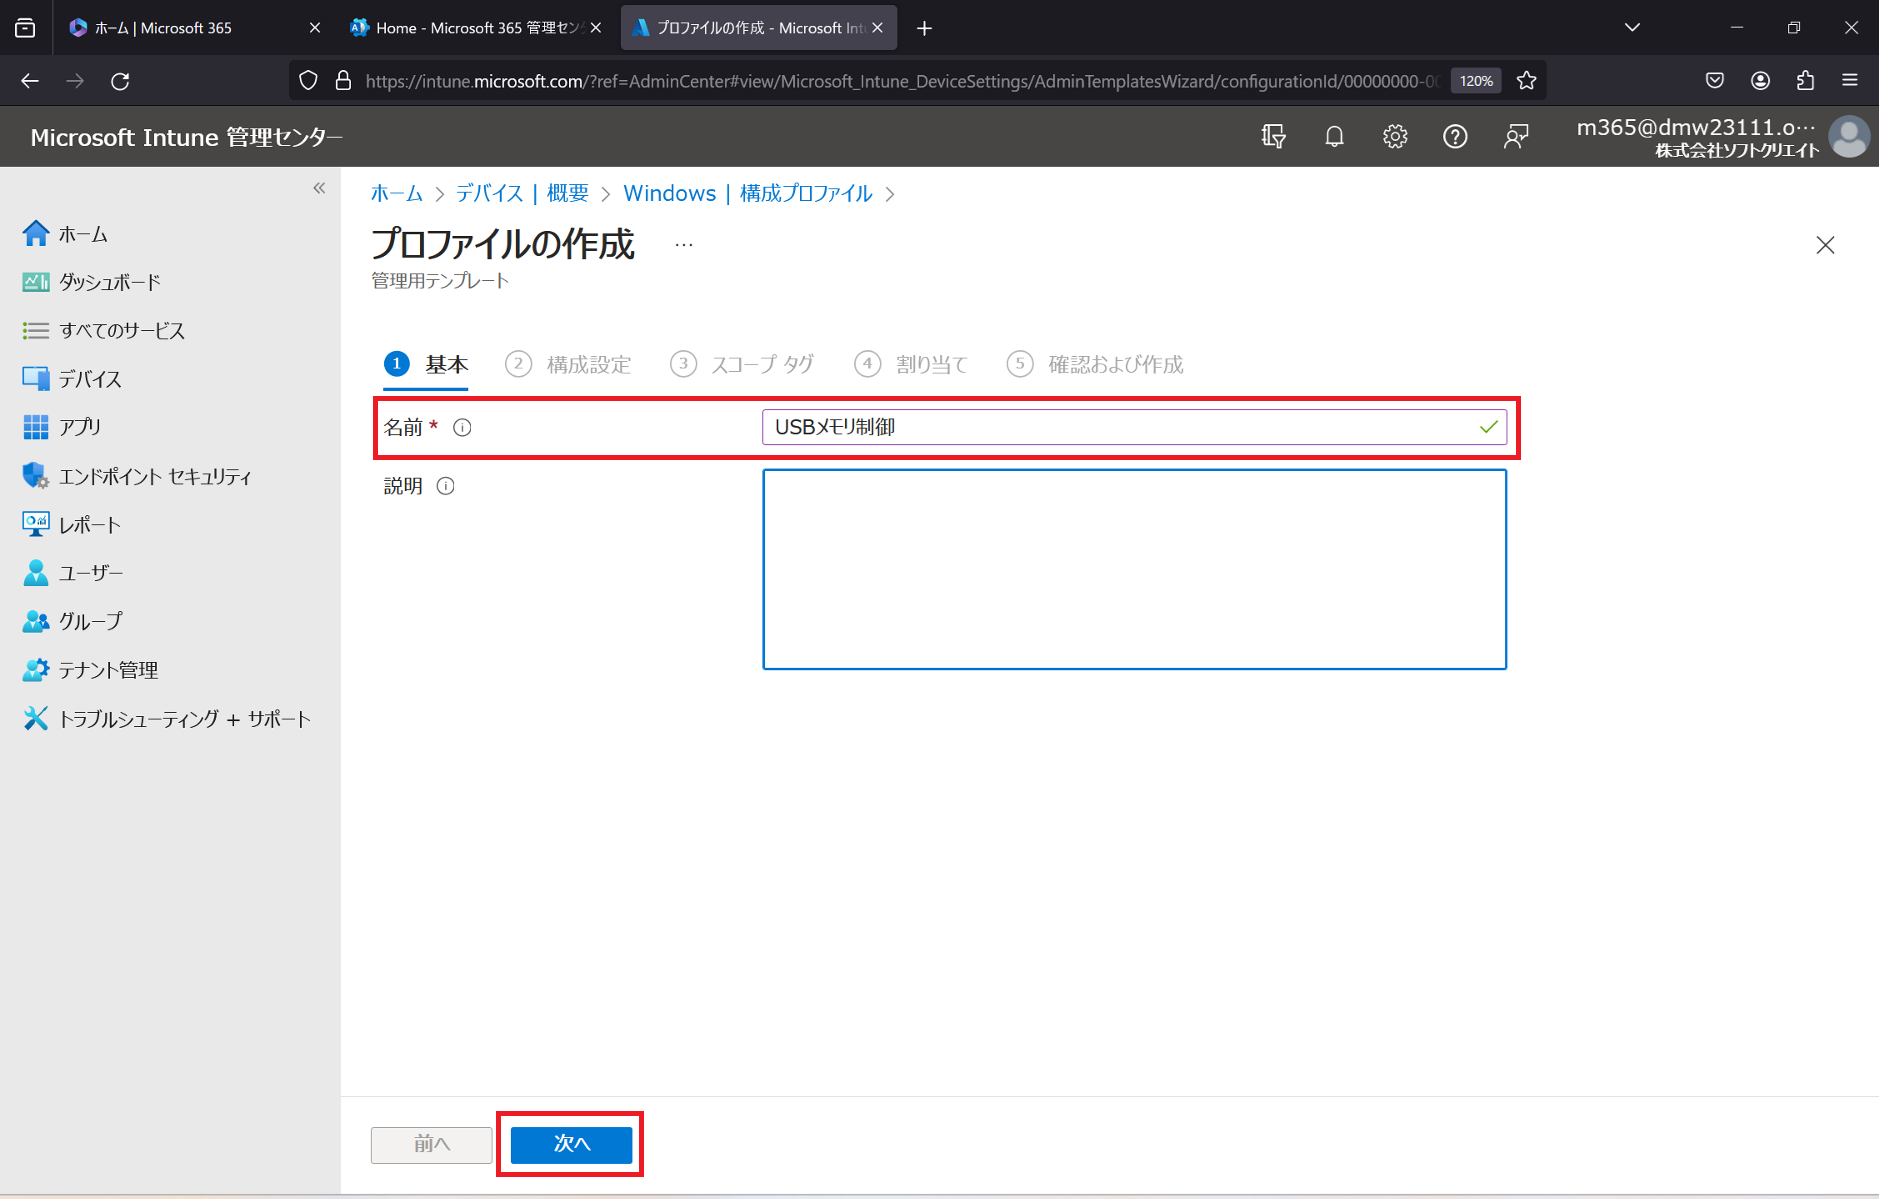Open the more options ellipsis by title
The image size is (1879, 1199).
click(684, 245)
